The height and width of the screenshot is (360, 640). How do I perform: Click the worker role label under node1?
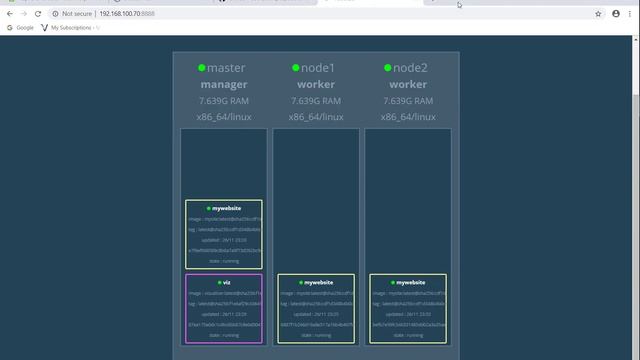point(316,84)
